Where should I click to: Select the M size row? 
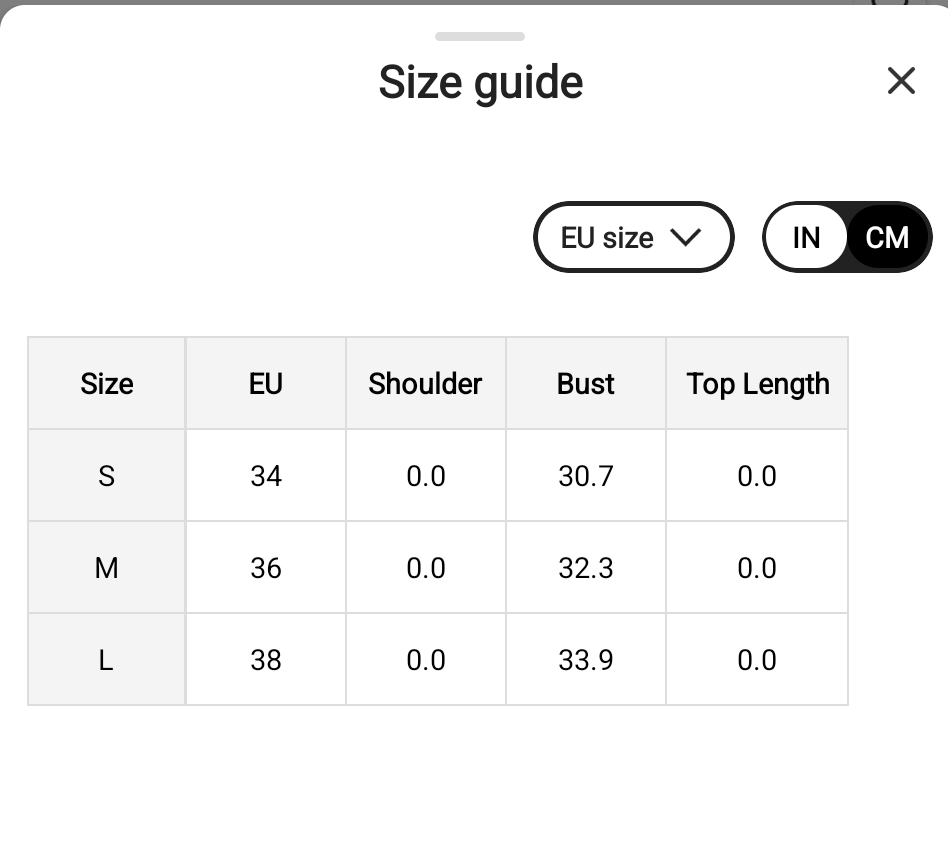(x=106, y=567)
